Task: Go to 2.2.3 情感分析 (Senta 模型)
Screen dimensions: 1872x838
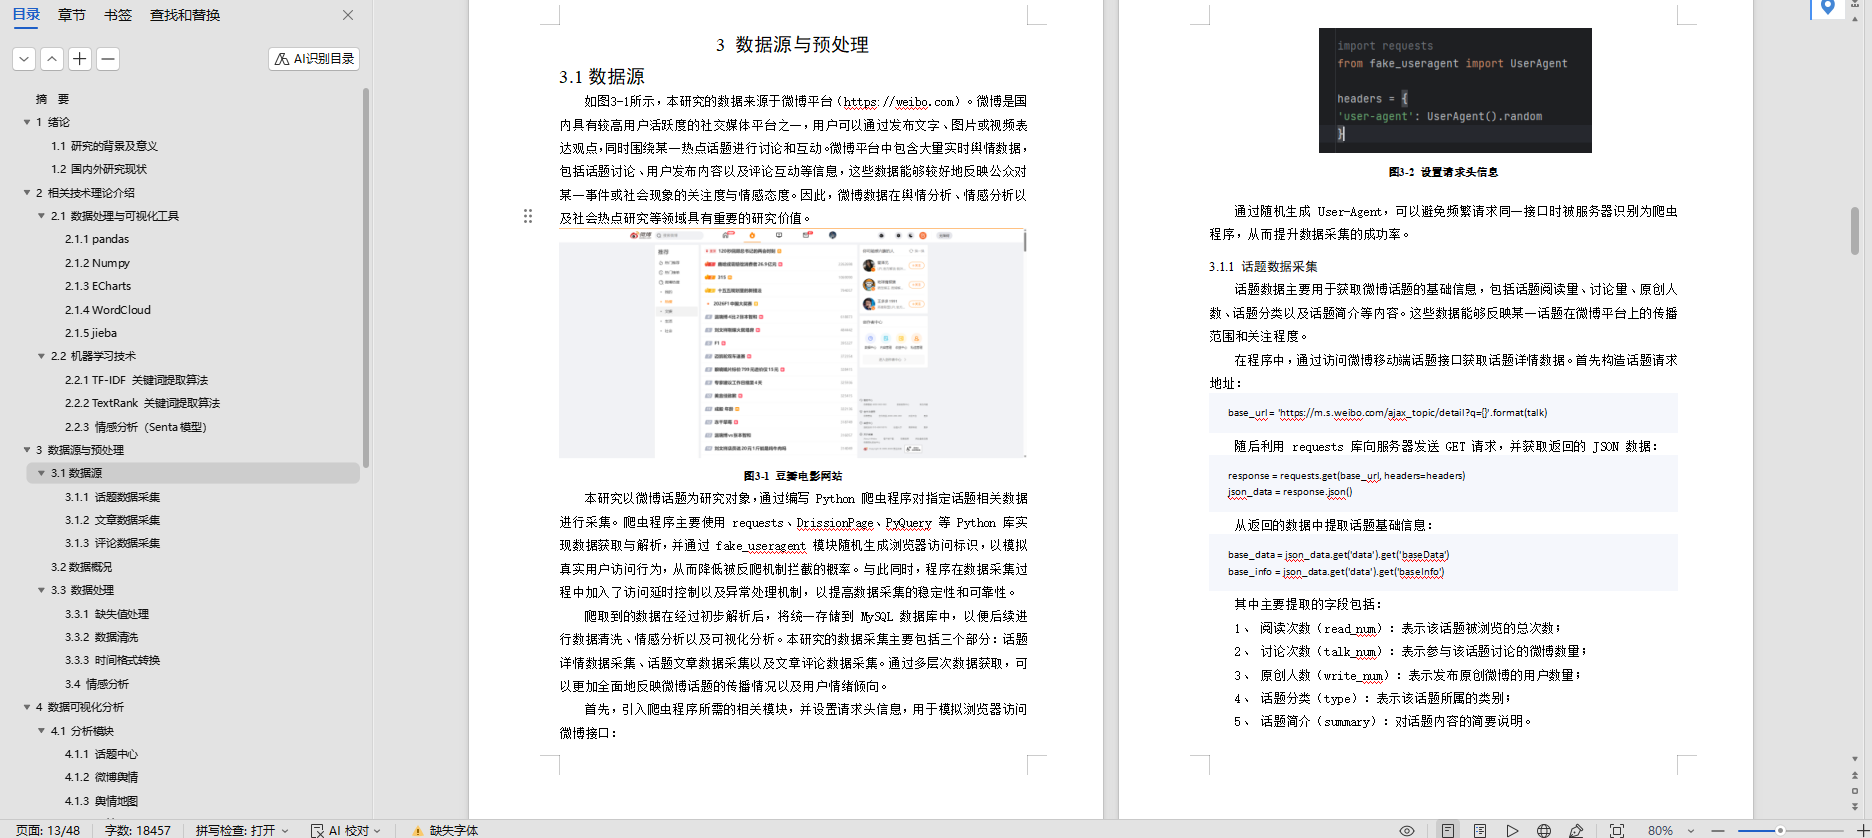Action: (x=135, y=427)
